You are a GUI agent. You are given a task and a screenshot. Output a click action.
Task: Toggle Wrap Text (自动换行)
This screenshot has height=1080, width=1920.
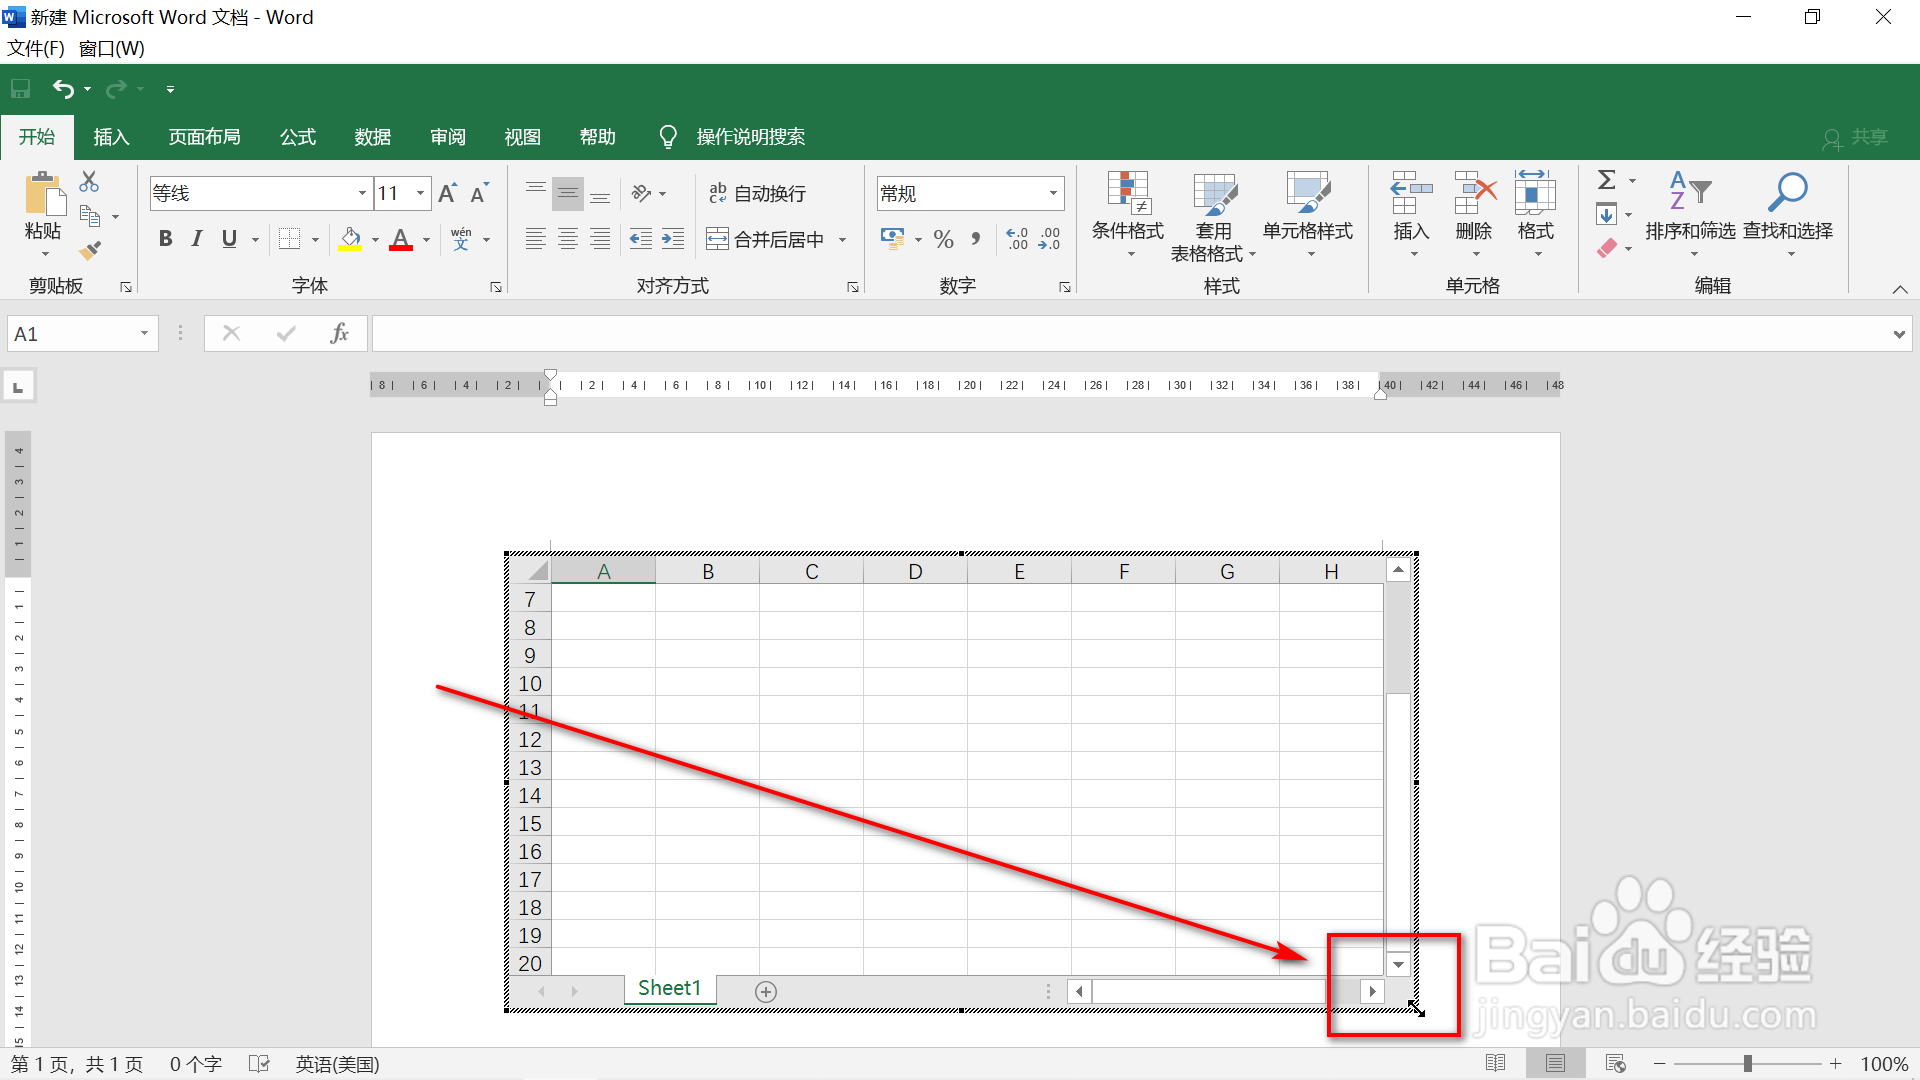(x=757, y=193)
